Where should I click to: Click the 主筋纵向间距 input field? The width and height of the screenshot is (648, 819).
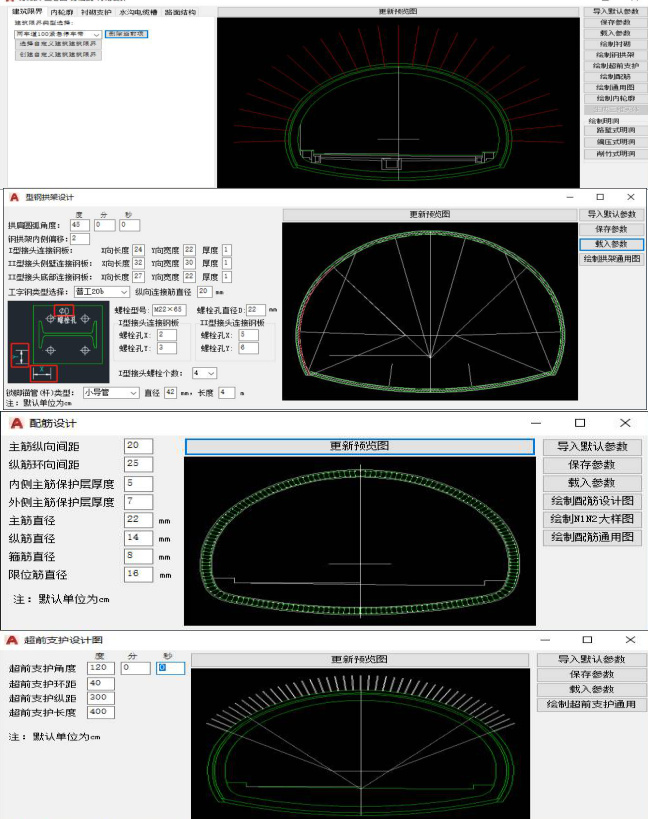click(138, 446)
